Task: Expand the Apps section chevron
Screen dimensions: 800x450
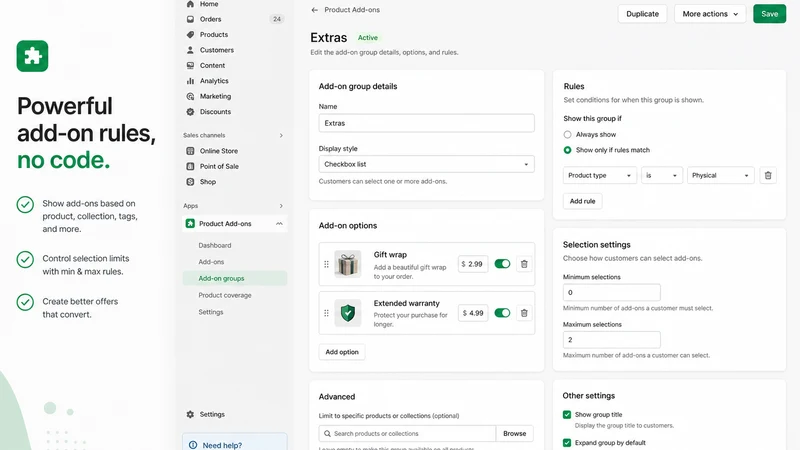Action: (281, 206)
